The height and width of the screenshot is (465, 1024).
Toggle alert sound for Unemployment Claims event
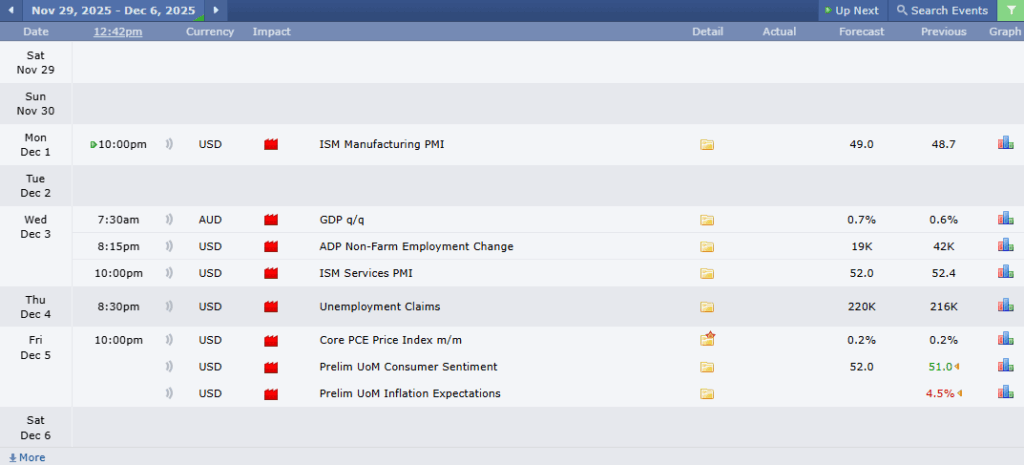[x=169, y=307]
